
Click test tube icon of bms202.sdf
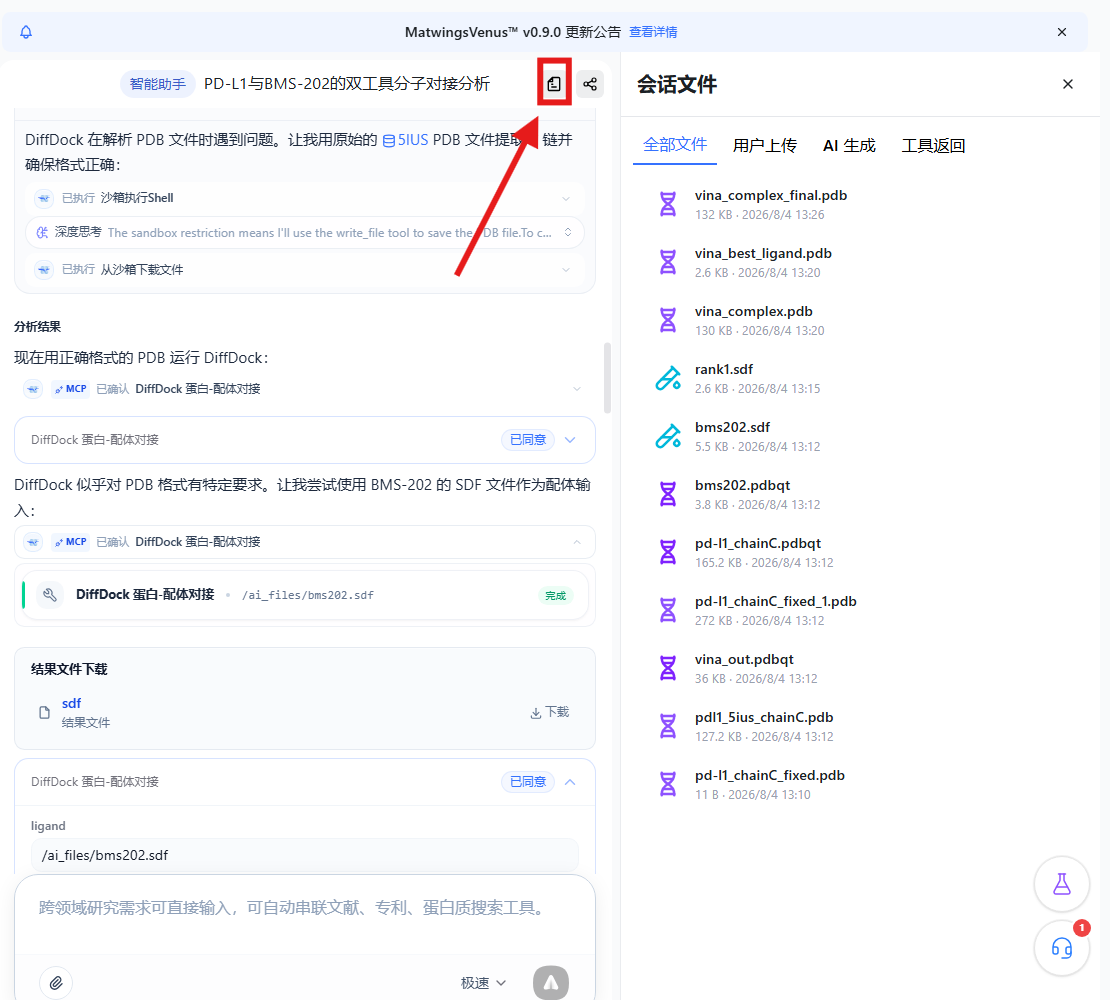click(x=668, y=437)
